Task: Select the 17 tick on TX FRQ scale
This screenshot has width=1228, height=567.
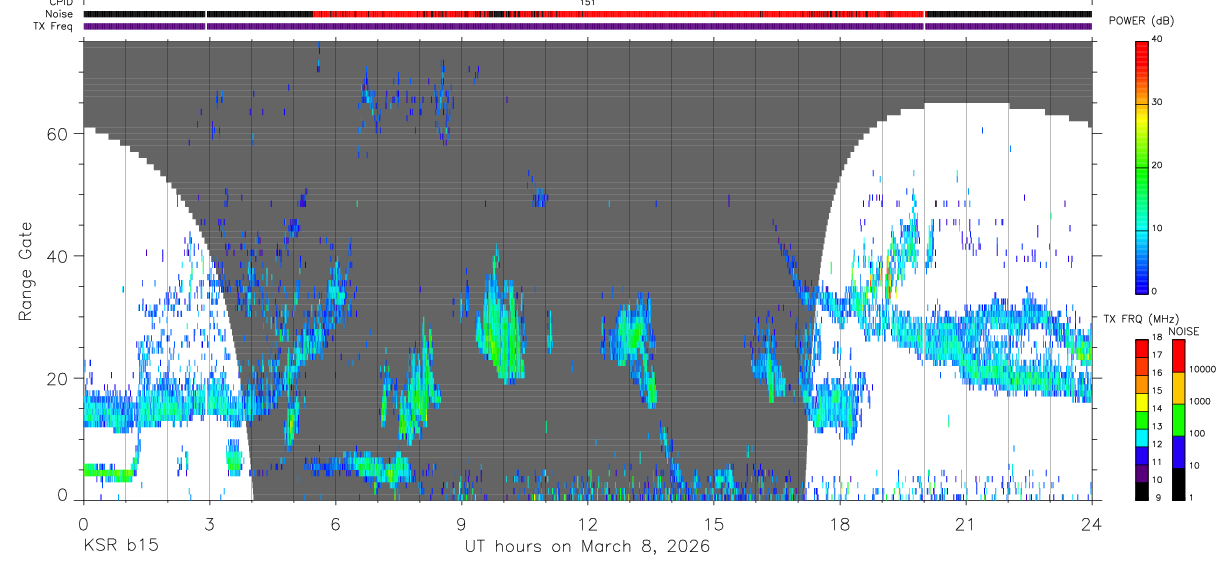Action: 1157,356
